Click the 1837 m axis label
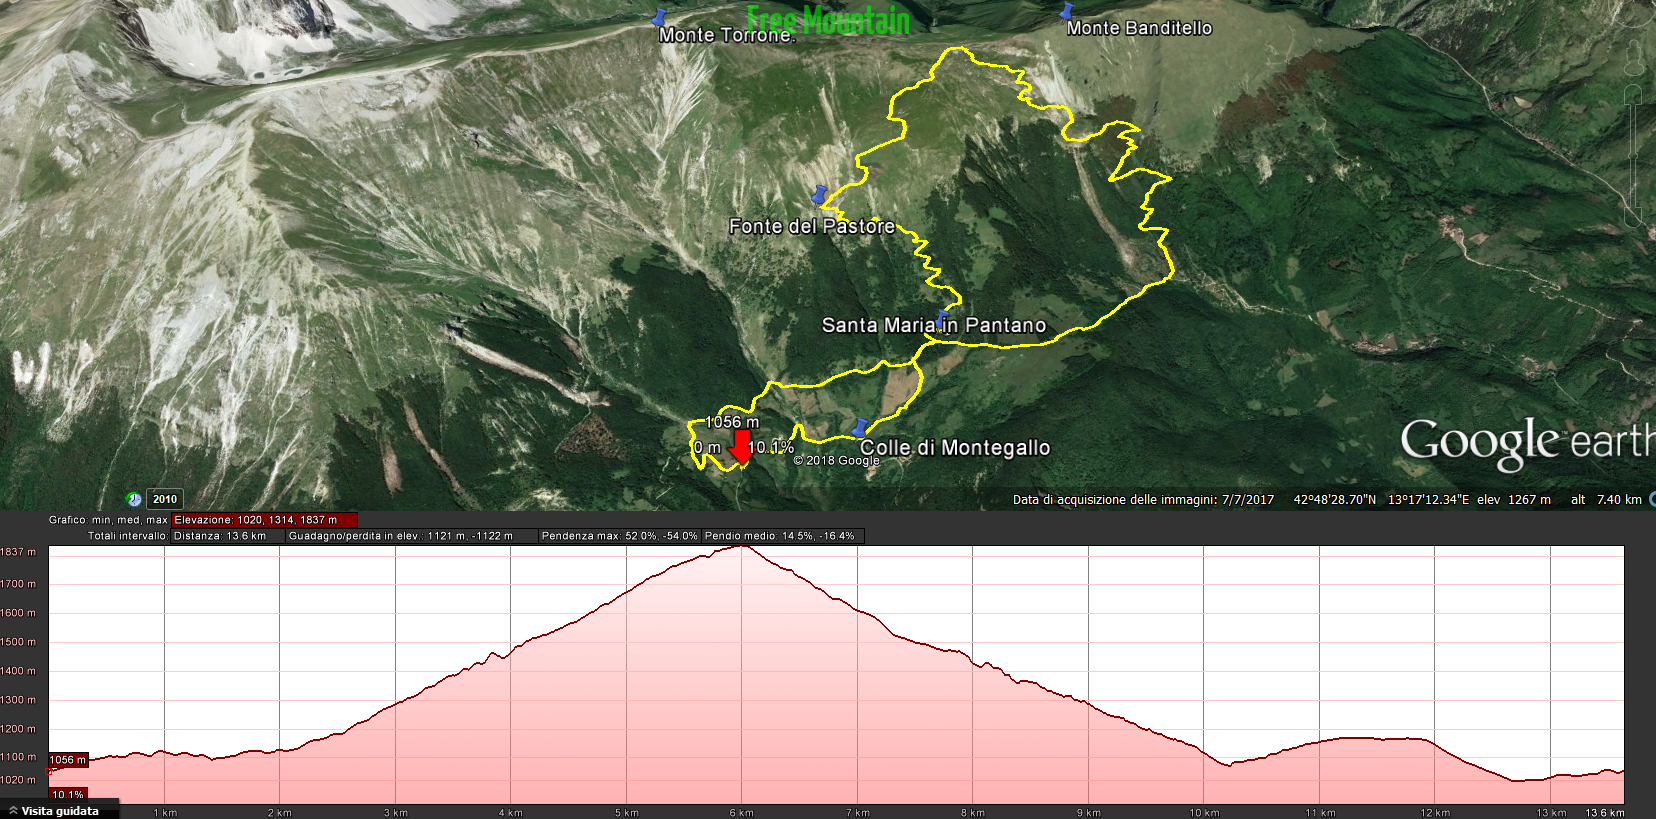This screenshot has height=819, width=1656. click(18, 552)
